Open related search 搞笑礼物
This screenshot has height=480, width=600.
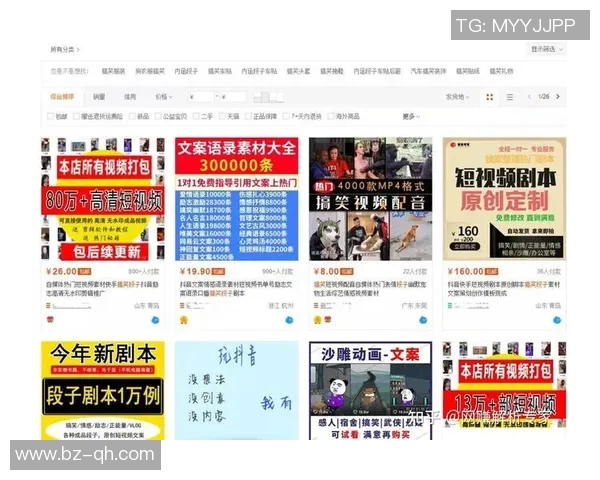pos(501,71)
